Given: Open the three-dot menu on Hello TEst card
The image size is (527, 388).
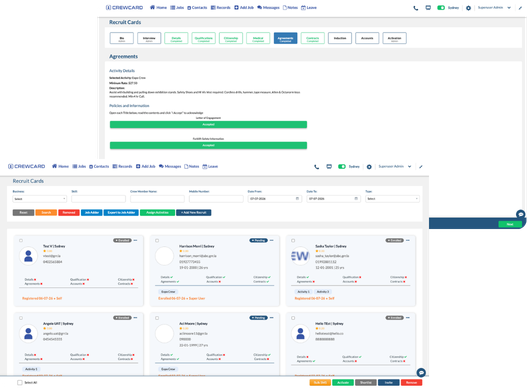Looking at the screenshot, I should [408, 318].
